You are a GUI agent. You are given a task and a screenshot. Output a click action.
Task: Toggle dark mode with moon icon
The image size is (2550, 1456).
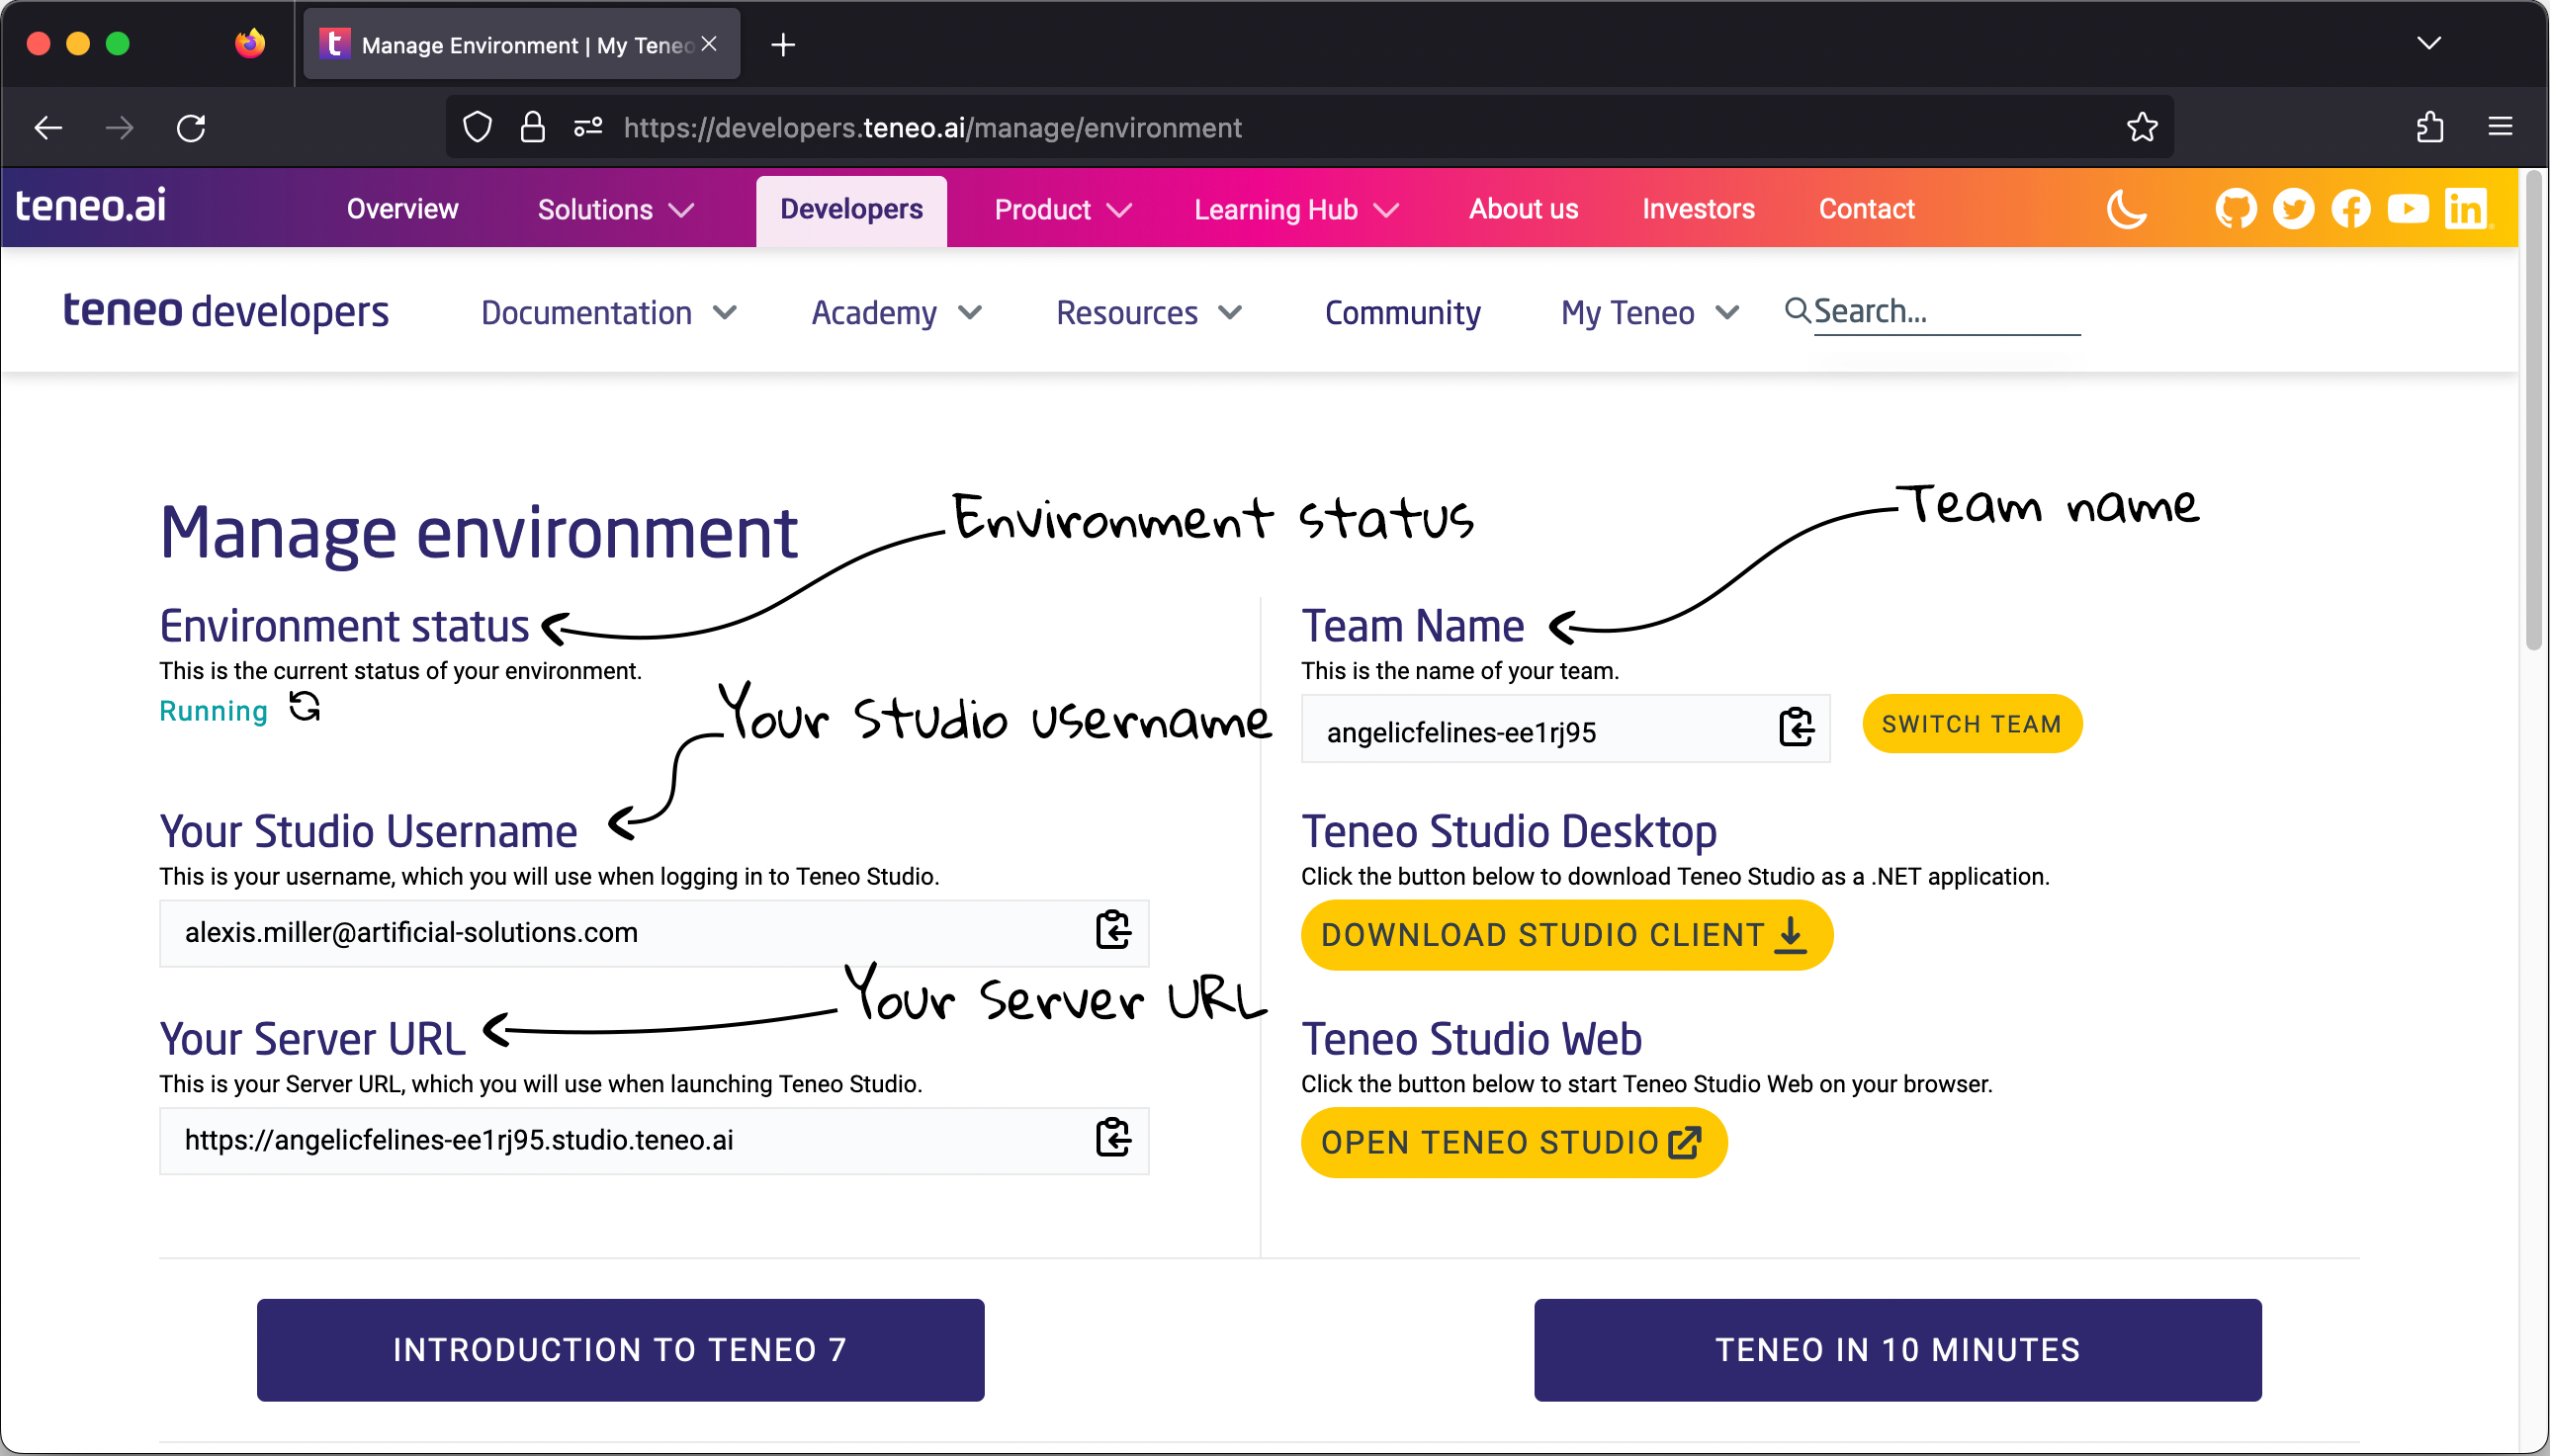(x=2126, y=209)
